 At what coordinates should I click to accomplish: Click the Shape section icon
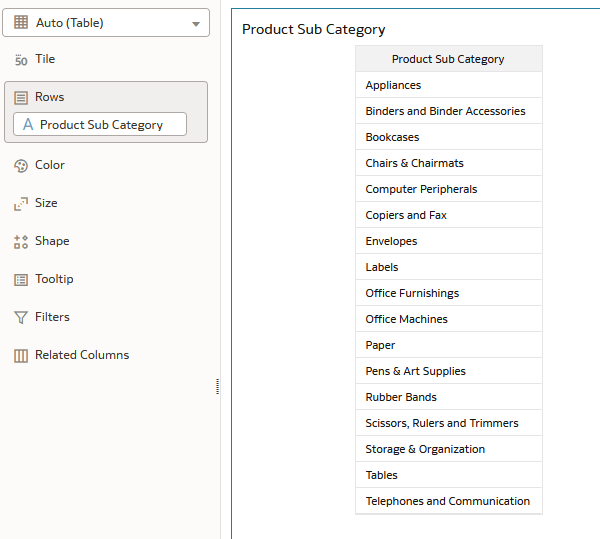(x=21, y=242)
